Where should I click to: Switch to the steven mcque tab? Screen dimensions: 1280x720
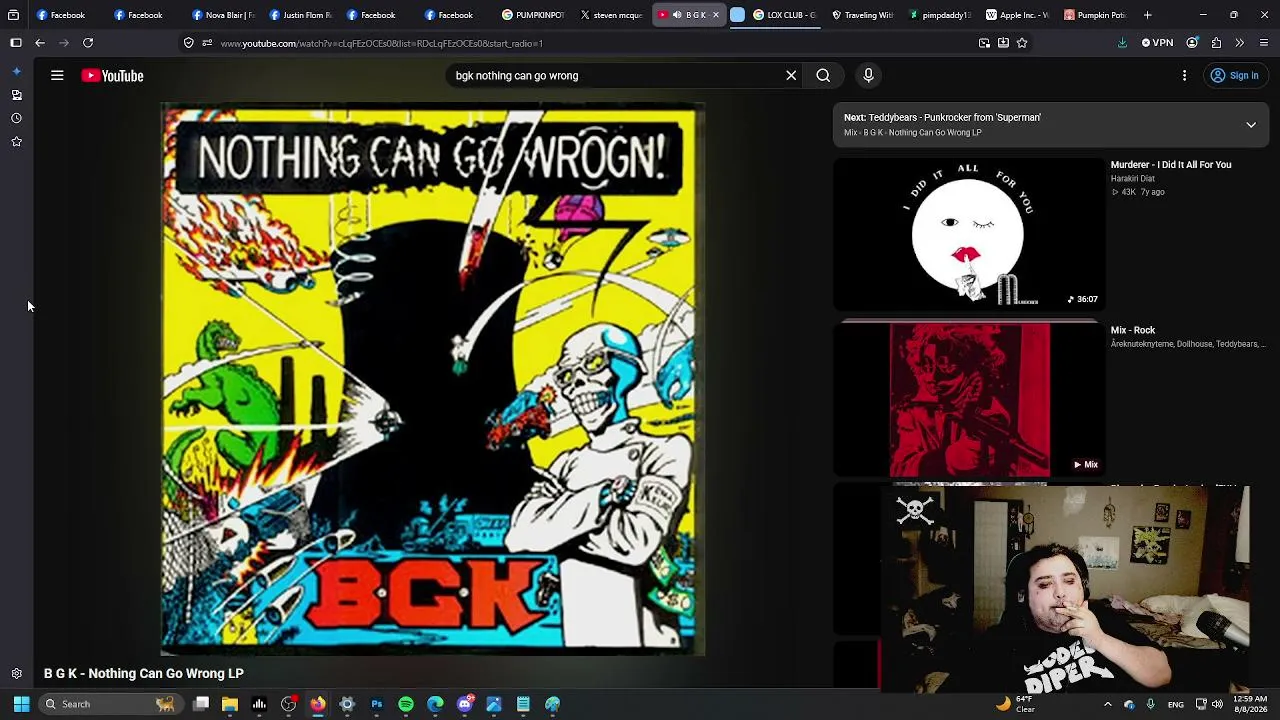[x=611, y=15]
